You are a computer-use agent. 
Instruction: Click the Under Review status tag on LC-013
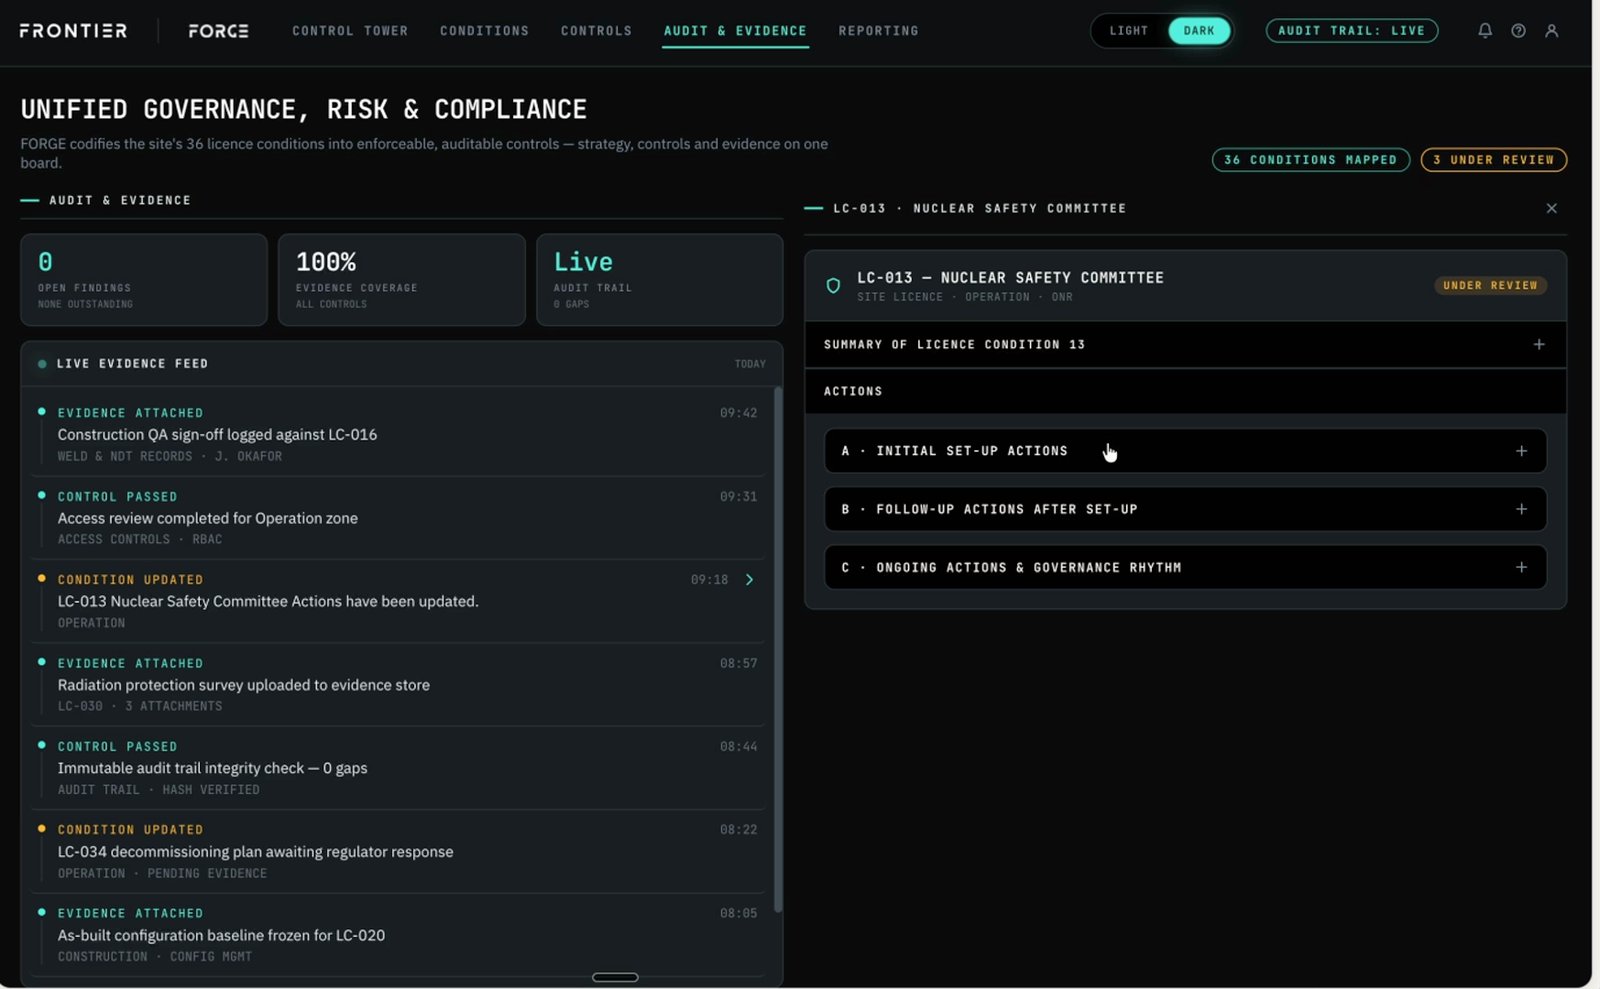coord(1490,286)
